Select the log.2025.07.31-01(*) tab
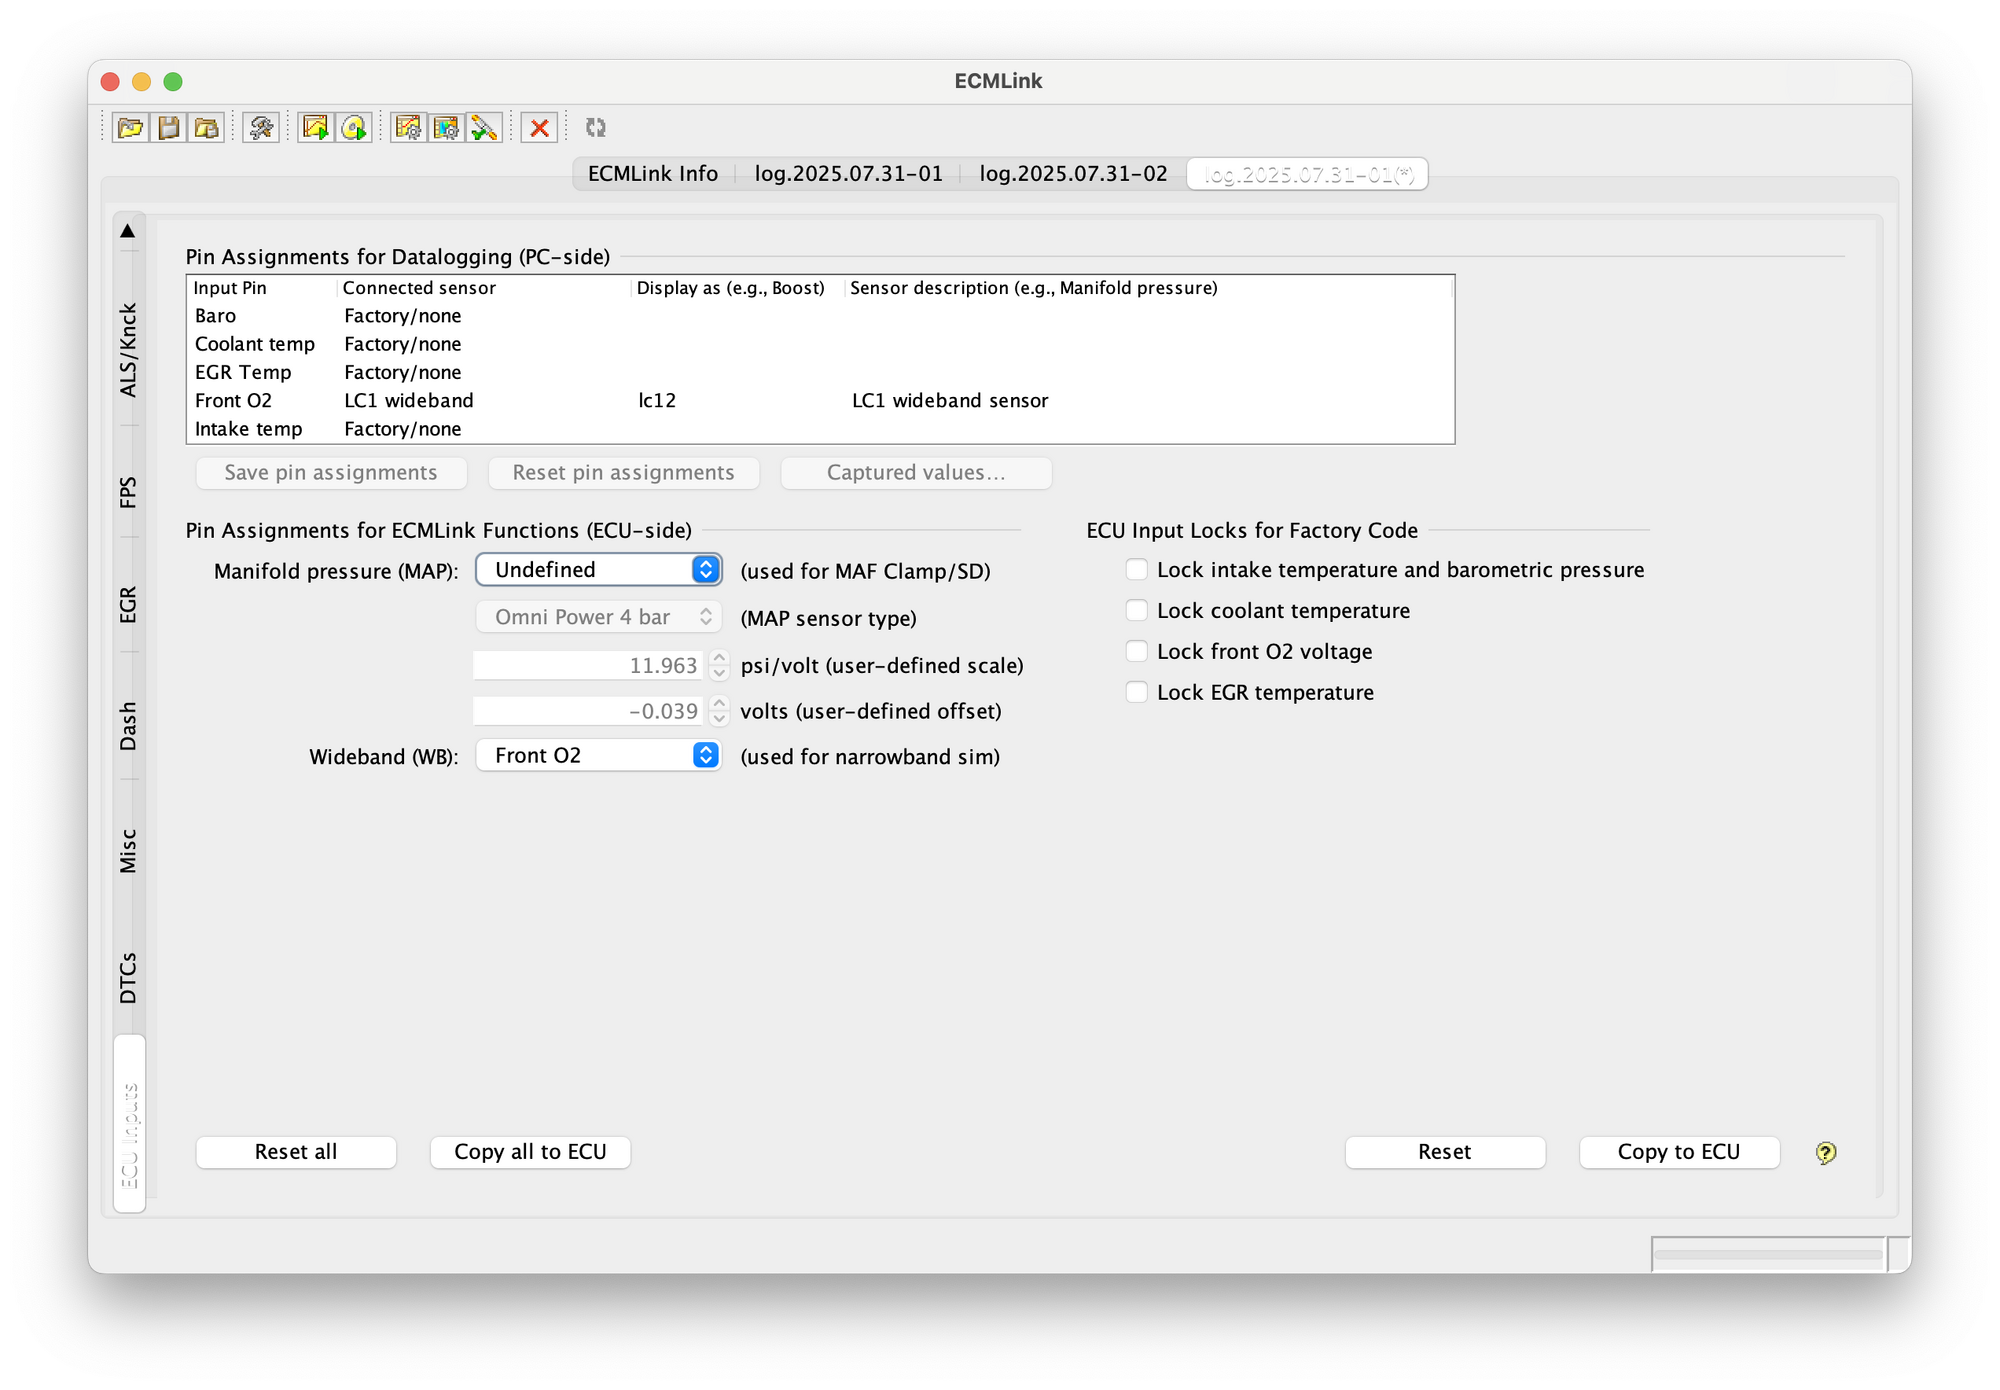The width and height of the screenshot is (2000, 1390). coord(1308,174)
